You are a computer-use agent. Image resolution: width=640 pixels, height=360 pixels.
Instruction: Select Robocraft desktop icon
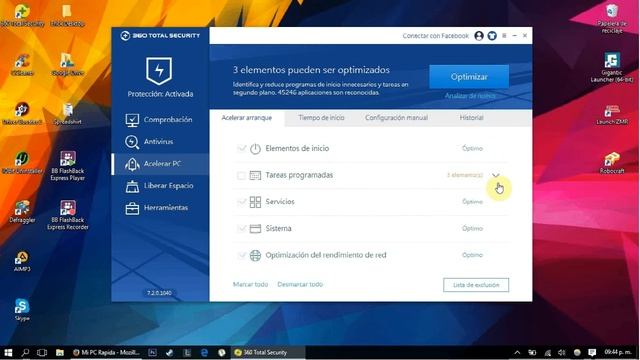tap(611, 162)
